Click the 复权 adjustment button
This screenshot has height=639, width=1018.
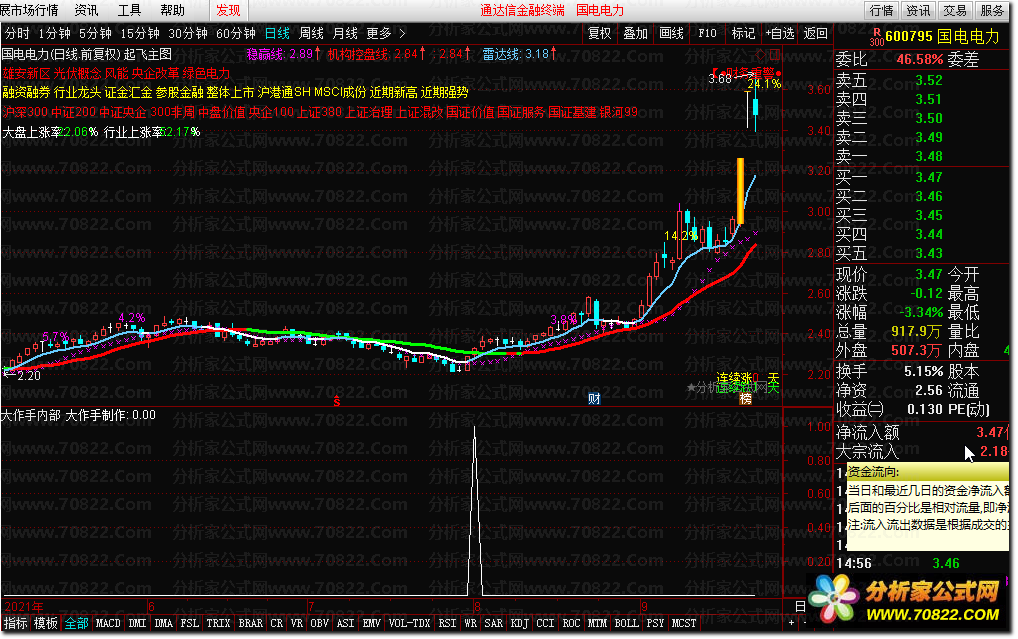[599, 33]
